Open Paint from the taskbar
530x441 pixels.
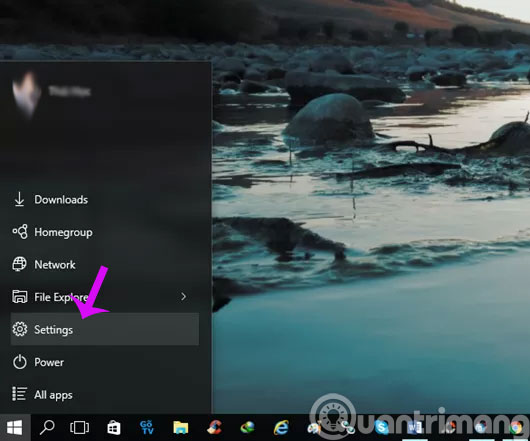[x=314, y=428]
